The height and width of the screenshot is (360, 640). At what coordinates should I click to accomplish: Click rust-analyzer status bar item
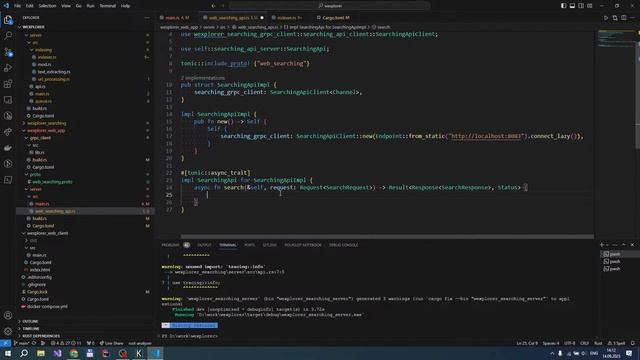point(140,343)
